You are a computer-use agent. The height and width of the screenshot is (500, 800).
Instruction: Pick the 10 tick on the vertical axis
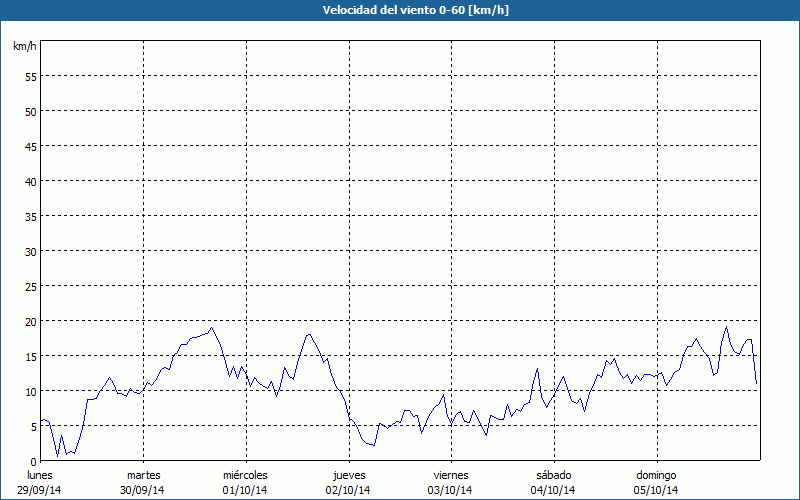pos(30,391)
